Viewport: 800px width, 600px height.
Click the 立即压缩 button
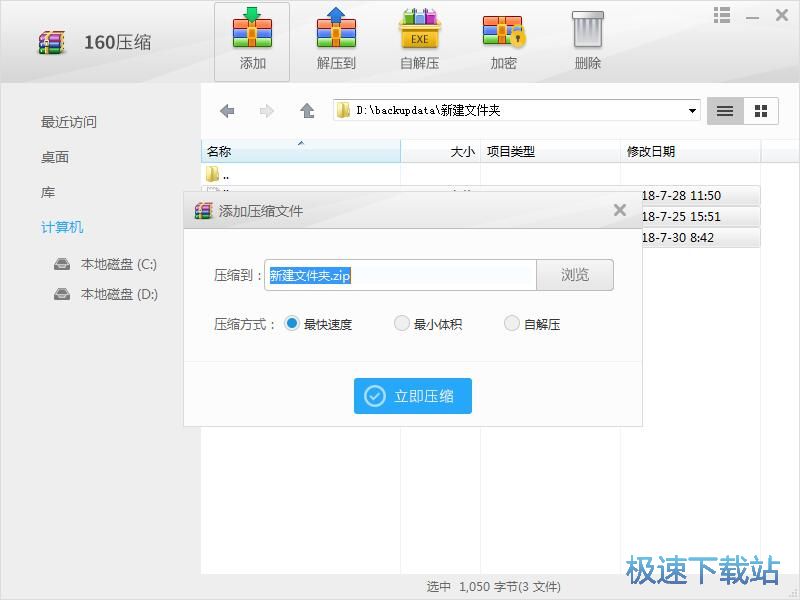[x=413, y=396]
